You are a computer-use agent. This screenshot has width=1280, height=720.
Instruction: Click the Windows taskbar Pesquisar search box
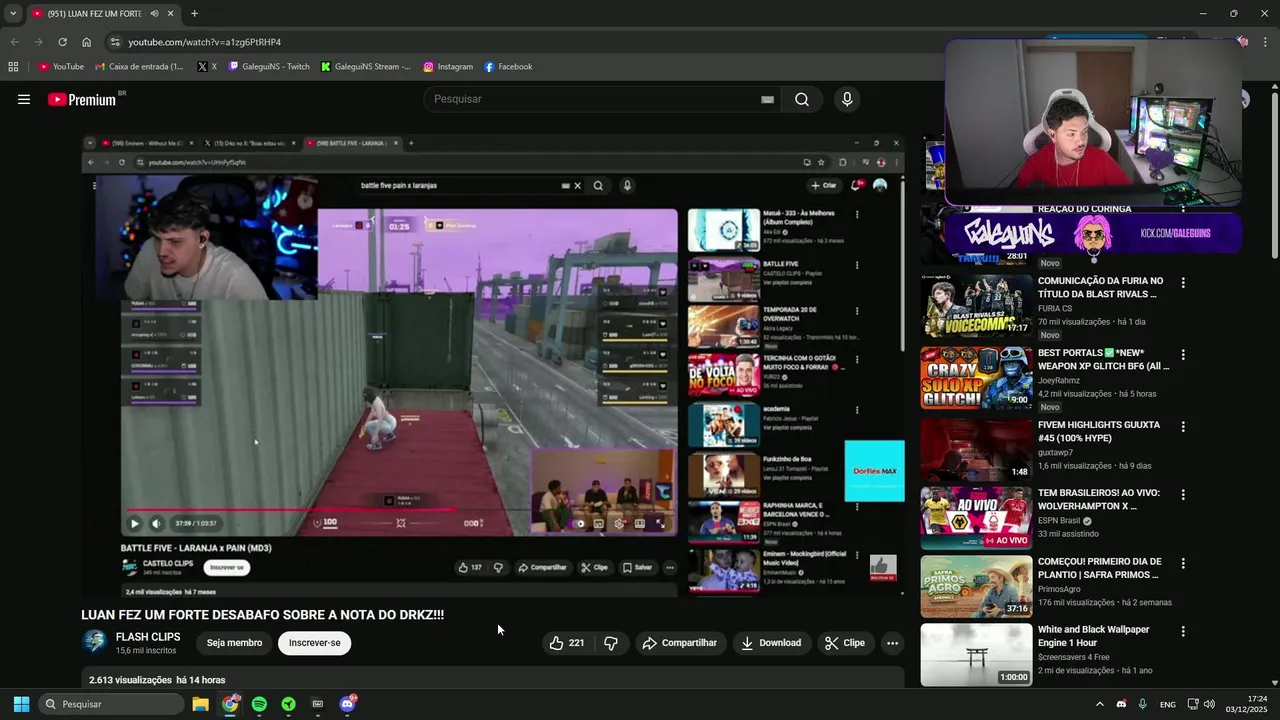tap(112, 704)
